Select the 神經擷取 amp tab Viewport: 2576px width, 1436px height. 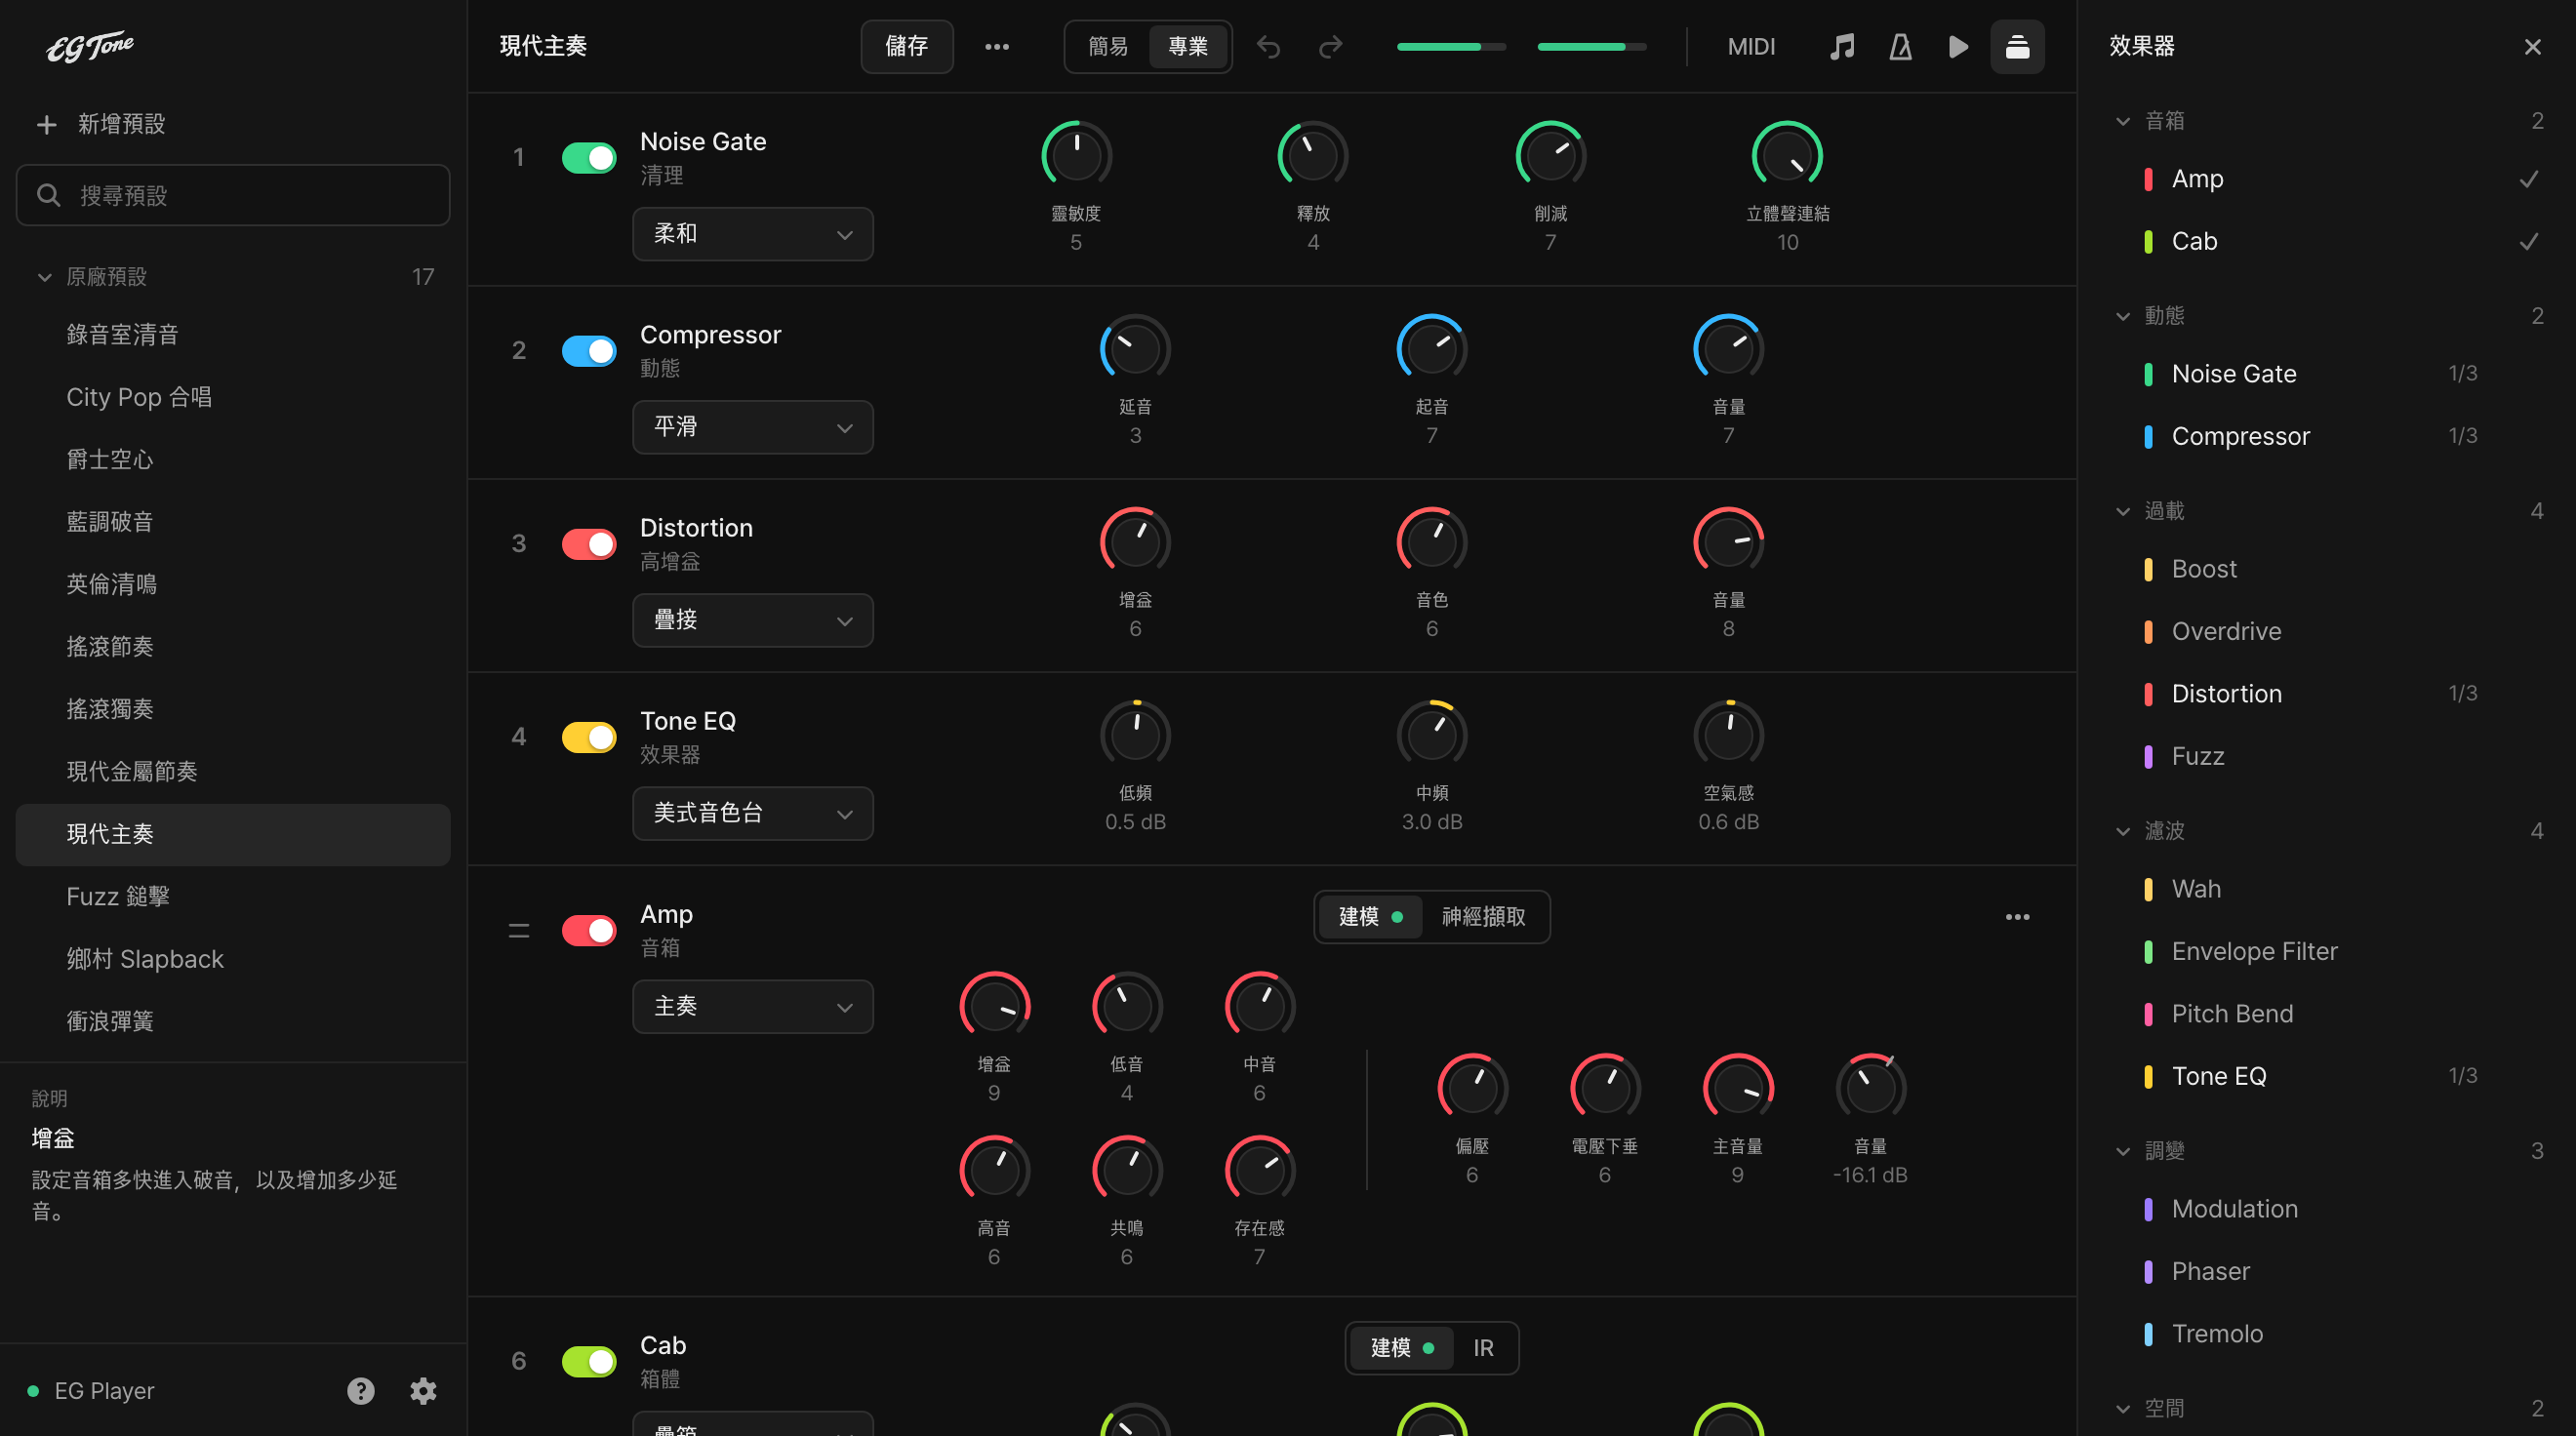1483,917
